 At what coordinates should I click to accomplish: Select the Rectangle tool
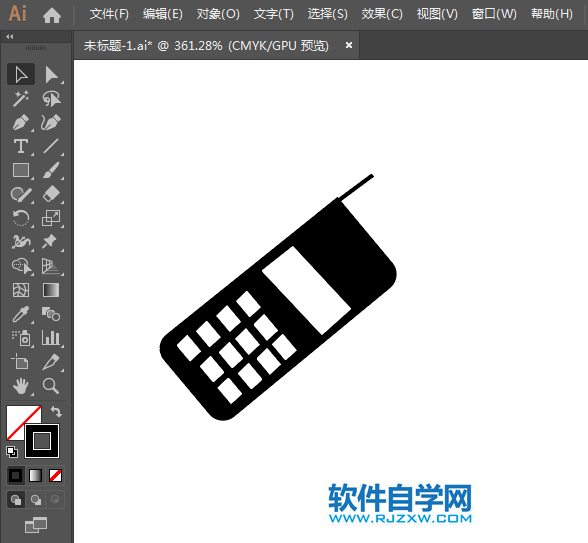point(21,170)
